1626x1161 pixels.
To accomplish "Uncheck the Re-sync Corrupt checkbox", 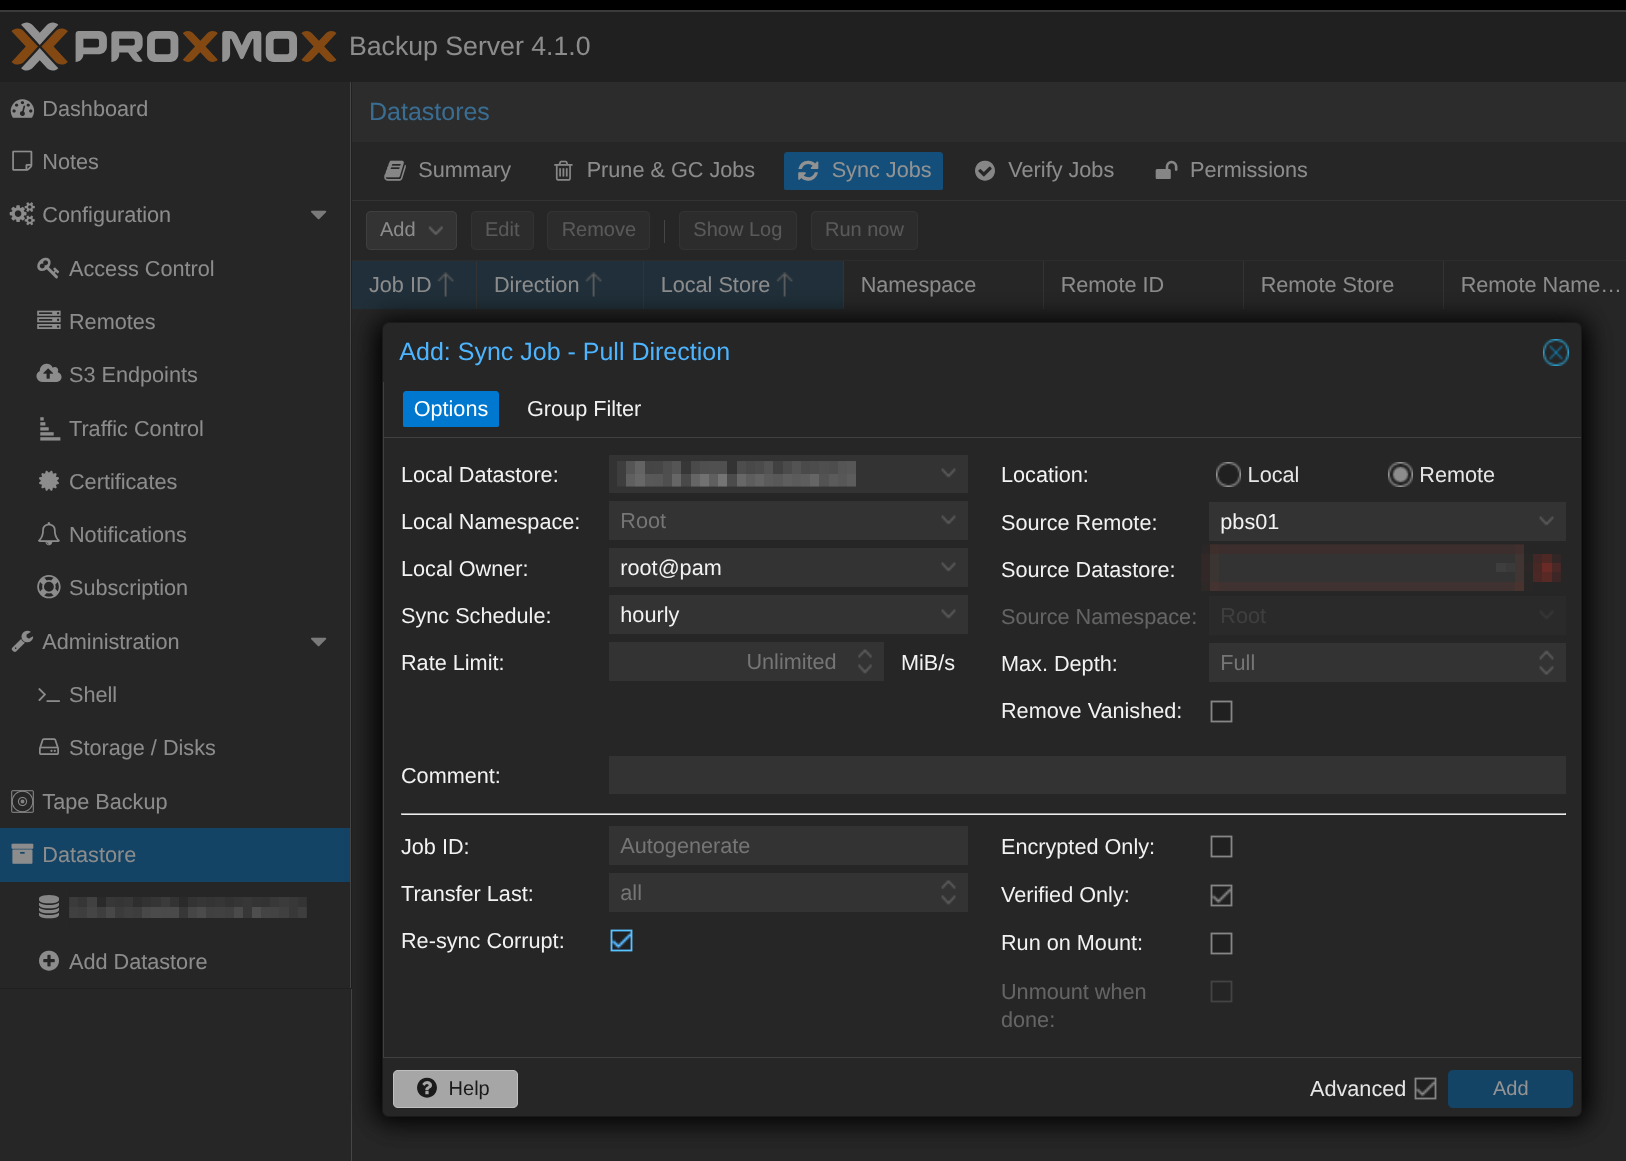I will click(x=621, y=941).
